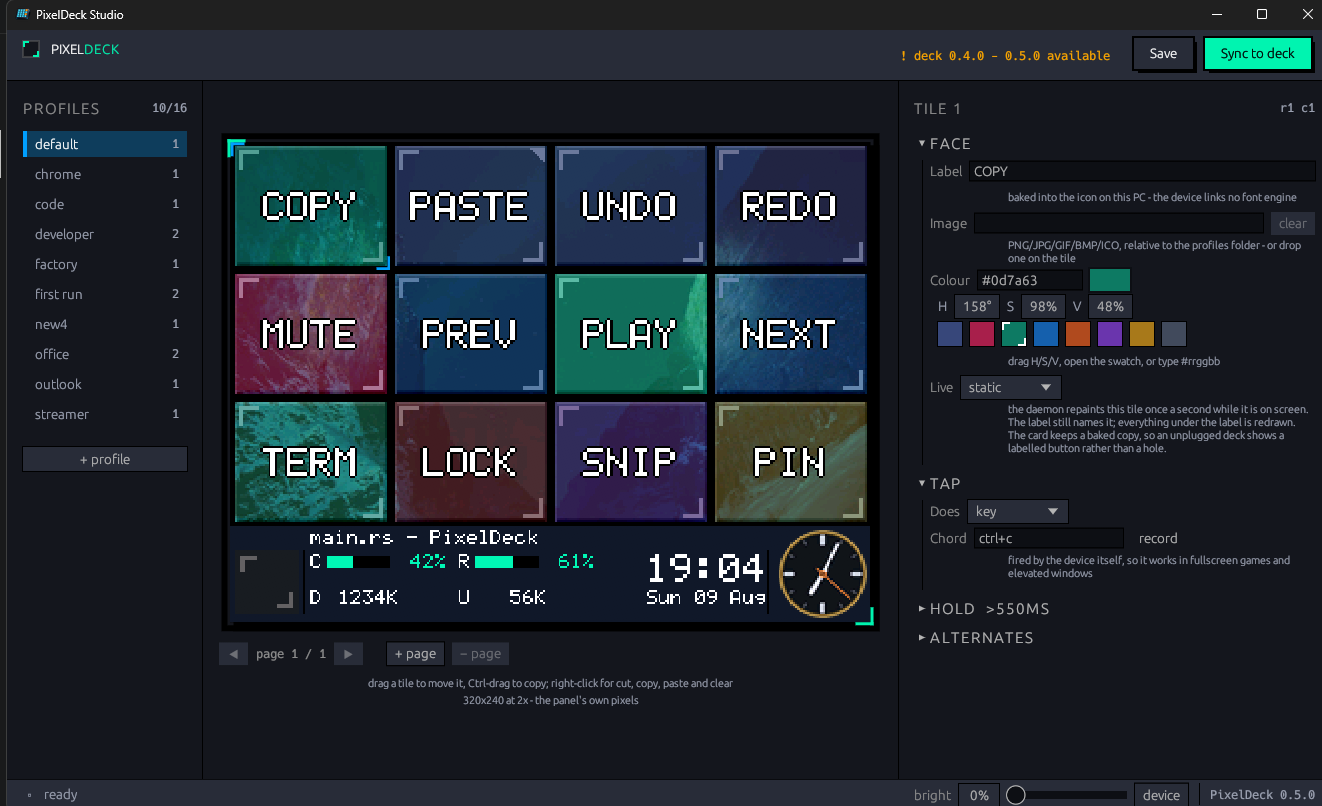This screenshot has height=806, width=1322.
Task: Click the Label field containing COPY
Action: pos(1142,171)
